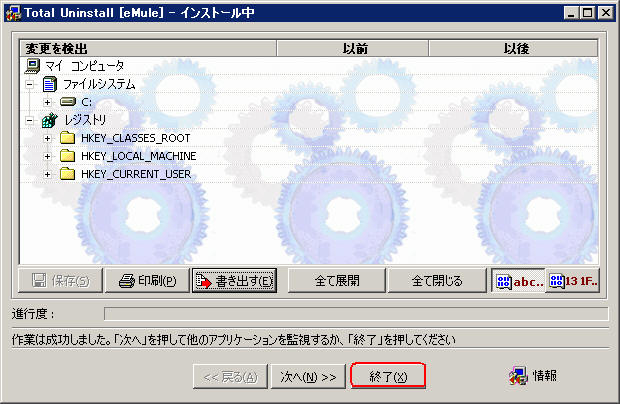The height and width of the screenshot is (404, 620).
Task: Select the マイ コンピュータ tree label
Action: [x=85, y=66]
